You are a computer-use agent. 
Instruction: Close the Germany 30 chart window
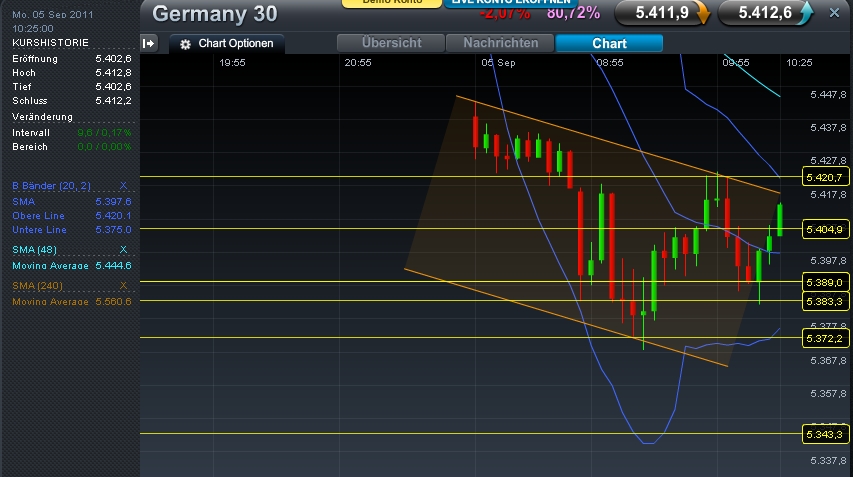click(834, 13)
